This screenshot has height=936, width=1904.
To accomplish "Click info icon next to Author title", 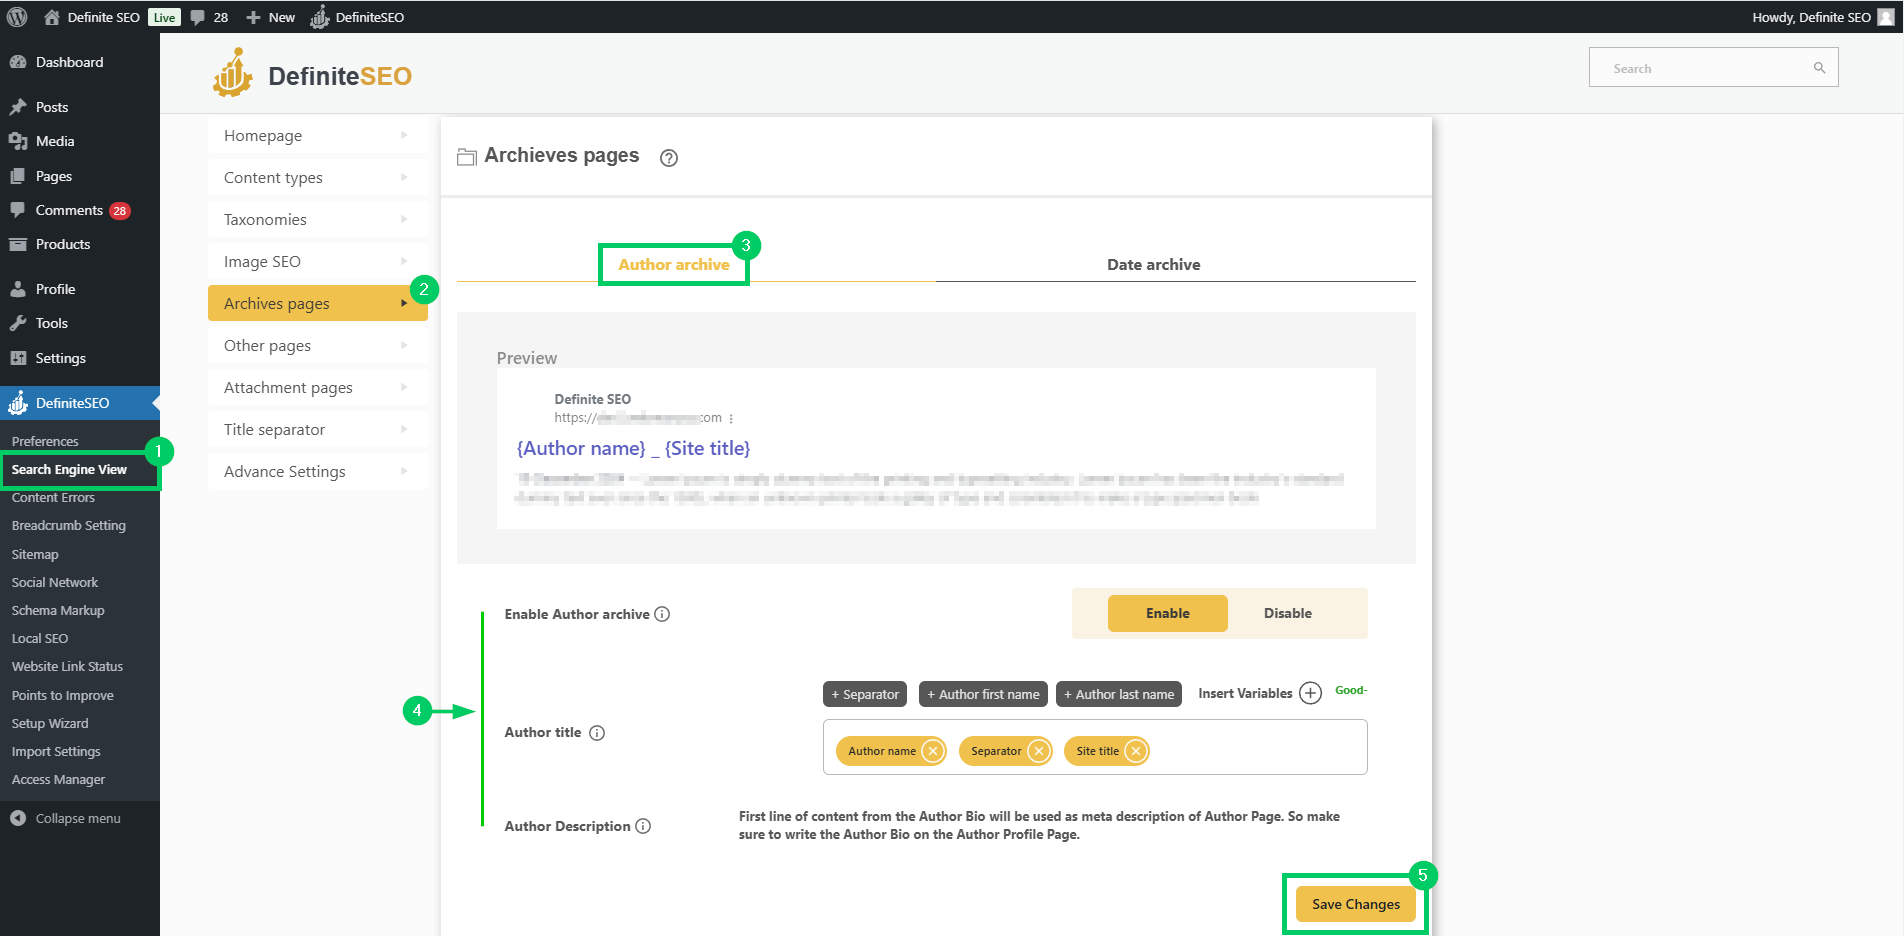I will coord(597,733).
